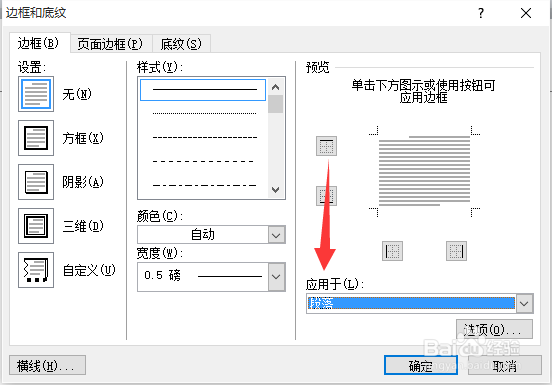
Task: Switch to the 边框(B) tab
Action: [39, 44]
